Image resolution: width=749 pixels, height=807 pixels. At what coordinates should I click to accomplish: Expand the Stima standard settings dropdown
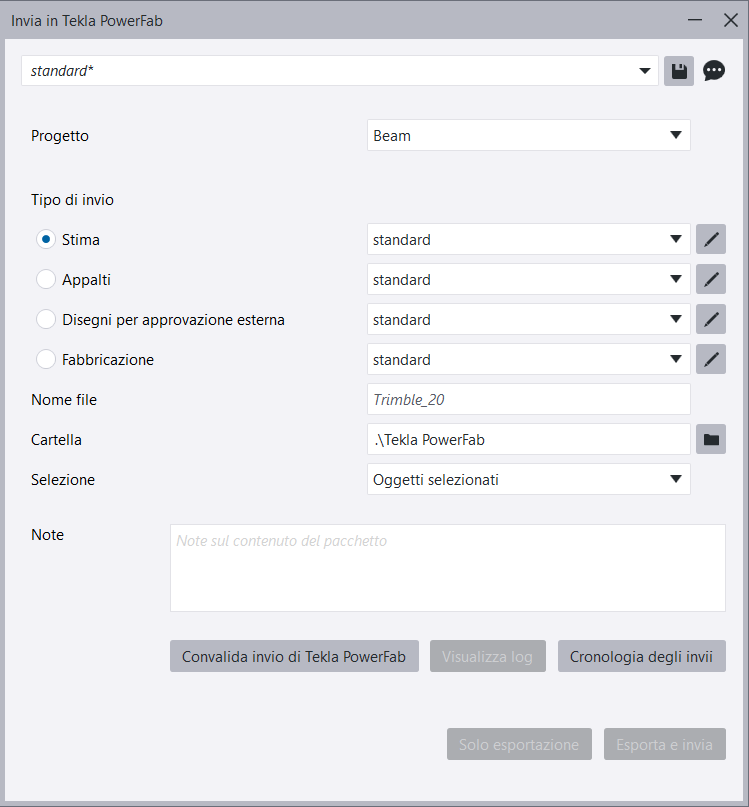pyautogui.click(x=528, y=240)
